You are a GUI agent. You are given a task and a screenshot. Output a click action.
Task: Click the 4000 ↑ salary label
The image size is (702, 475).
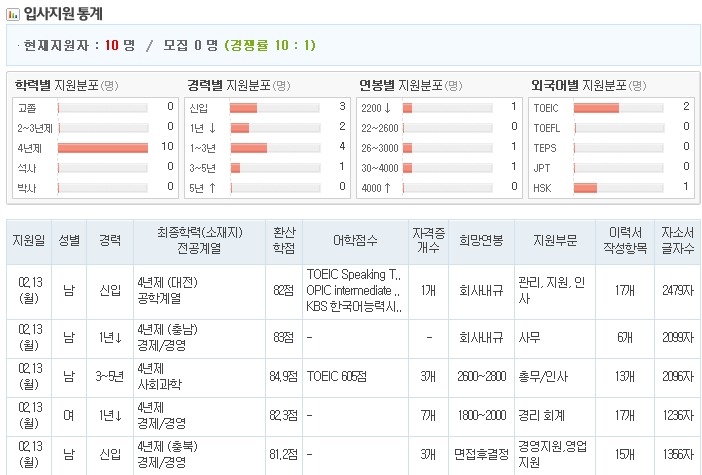(x=376, y=188)
